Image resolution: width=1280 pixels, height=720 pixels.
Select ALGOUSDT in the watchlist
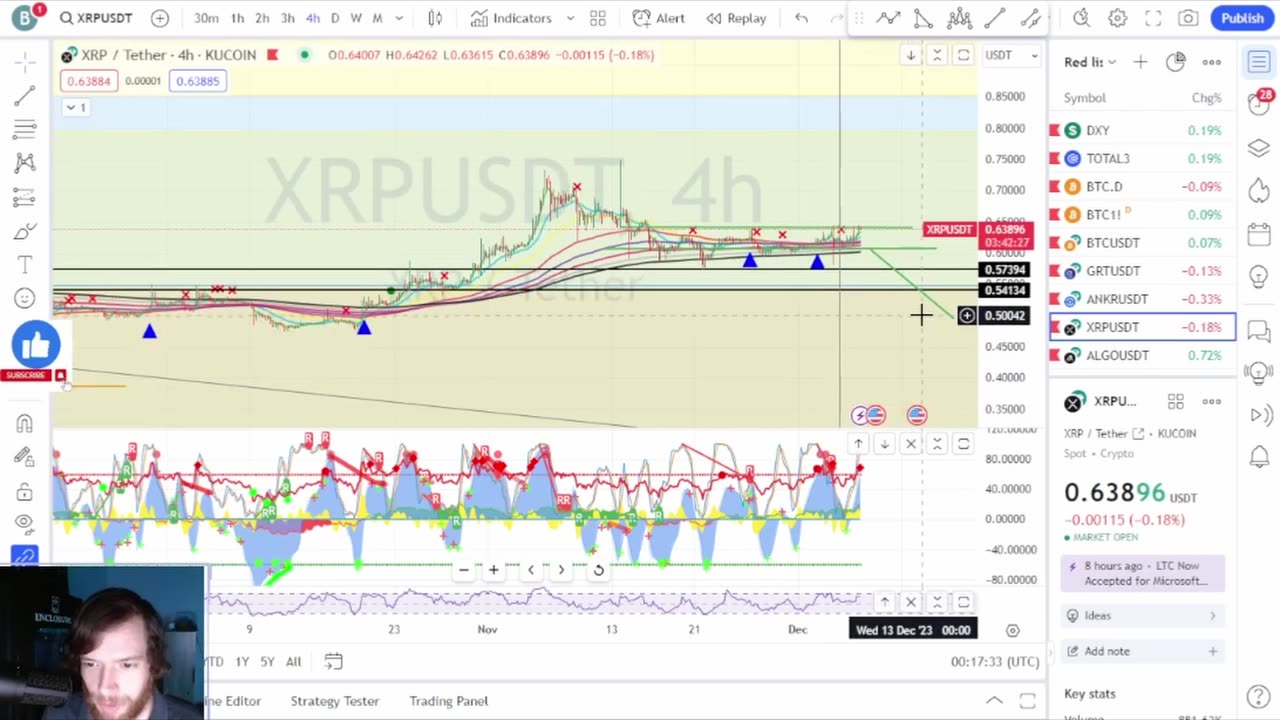1142,355
